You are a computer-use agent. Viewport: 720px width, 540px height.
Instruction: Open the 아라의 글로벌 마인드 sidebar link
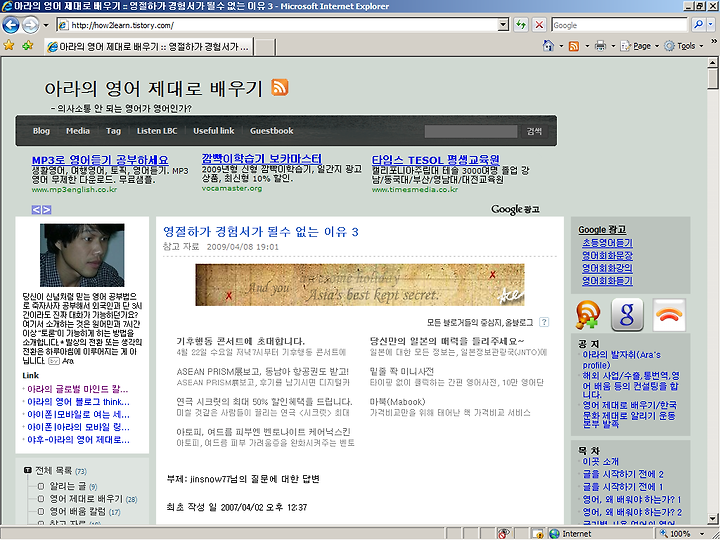tap(78, 389)
